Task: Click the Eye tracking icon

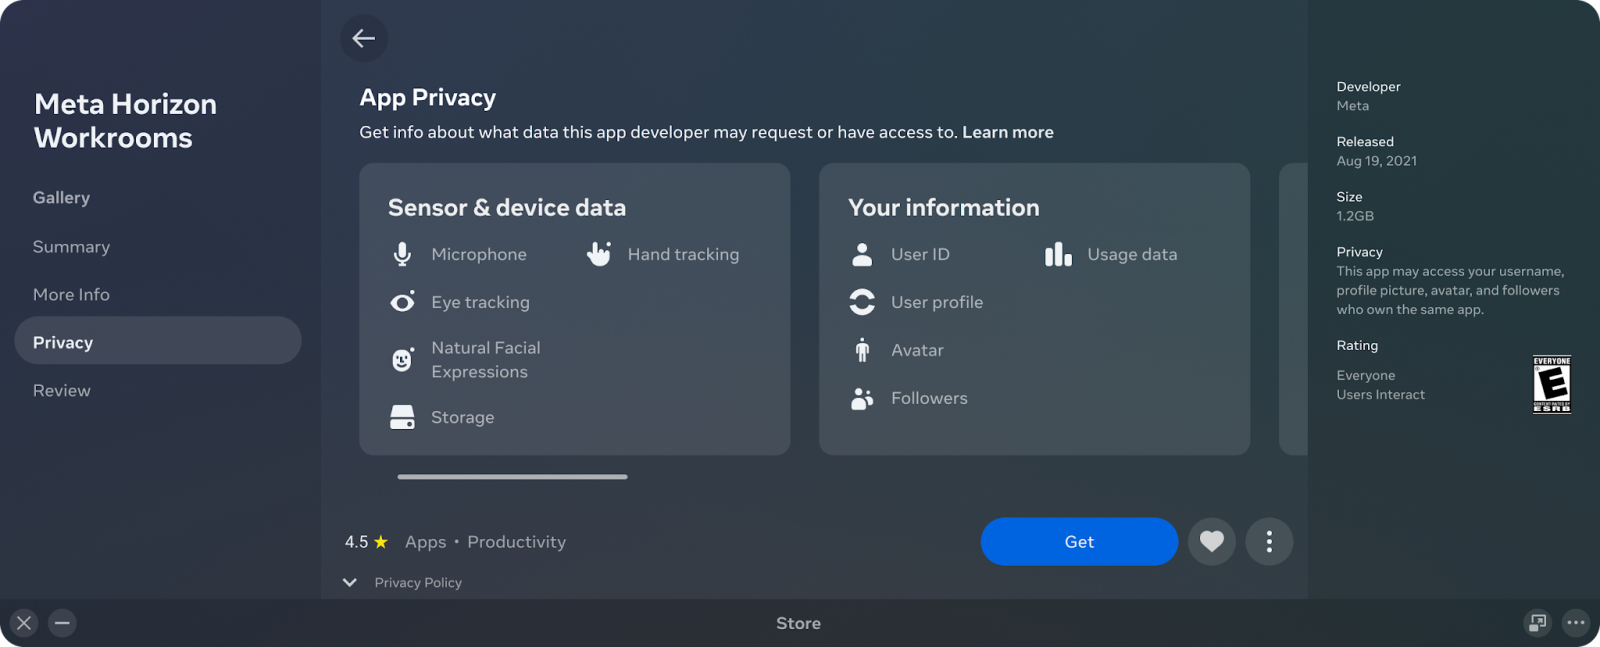Action: [402, 302]
